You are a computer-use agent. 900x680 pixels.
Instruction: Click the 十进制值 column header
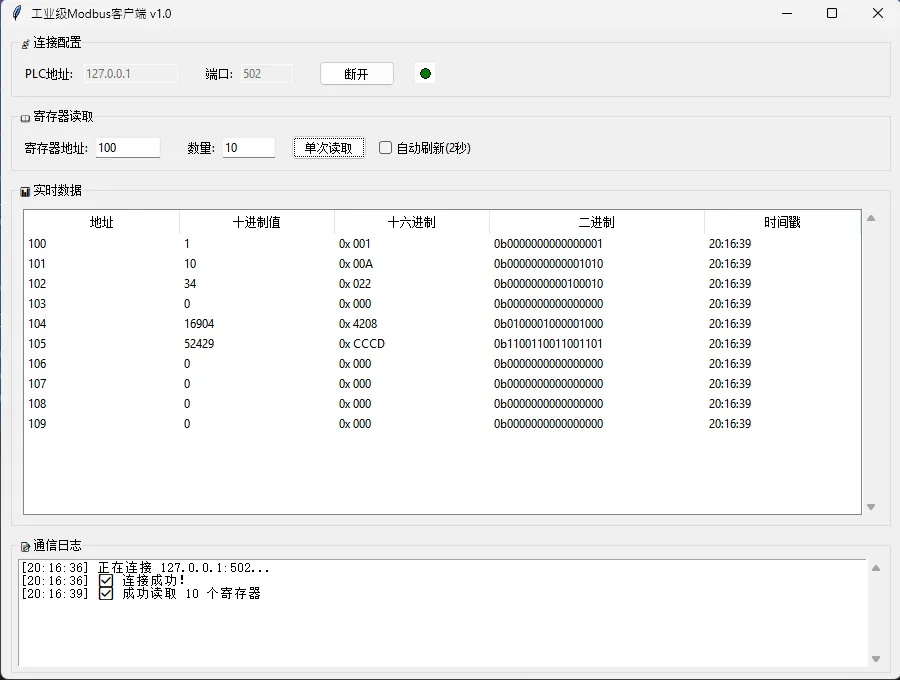(x=257, y=222)
